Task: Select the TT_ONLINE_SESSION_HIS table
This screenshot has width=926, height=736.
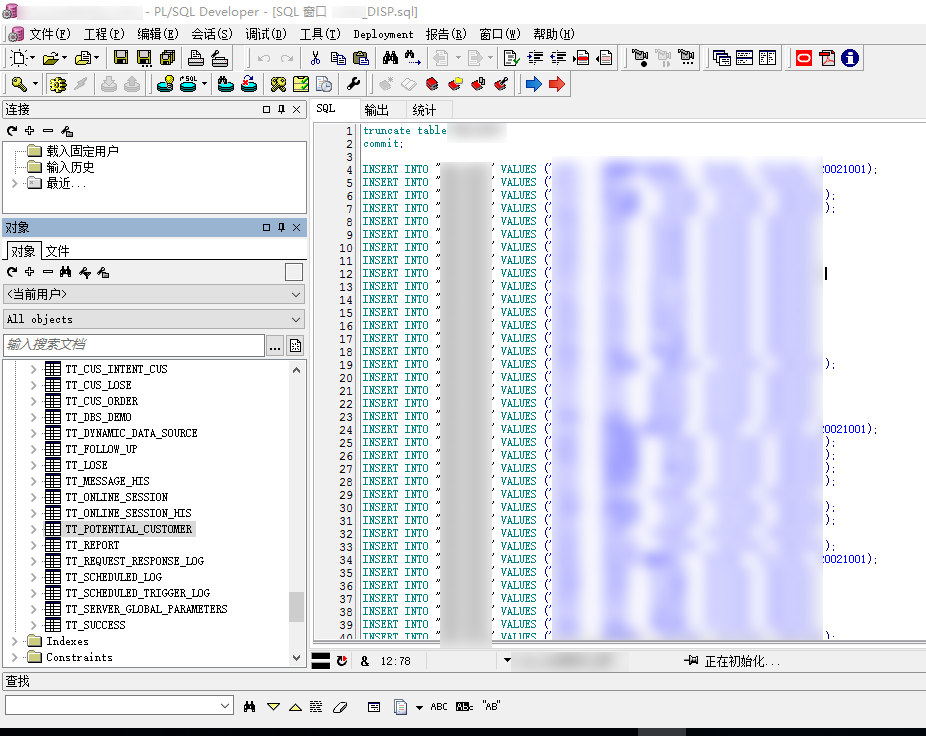Action: [x=128, y=513]
